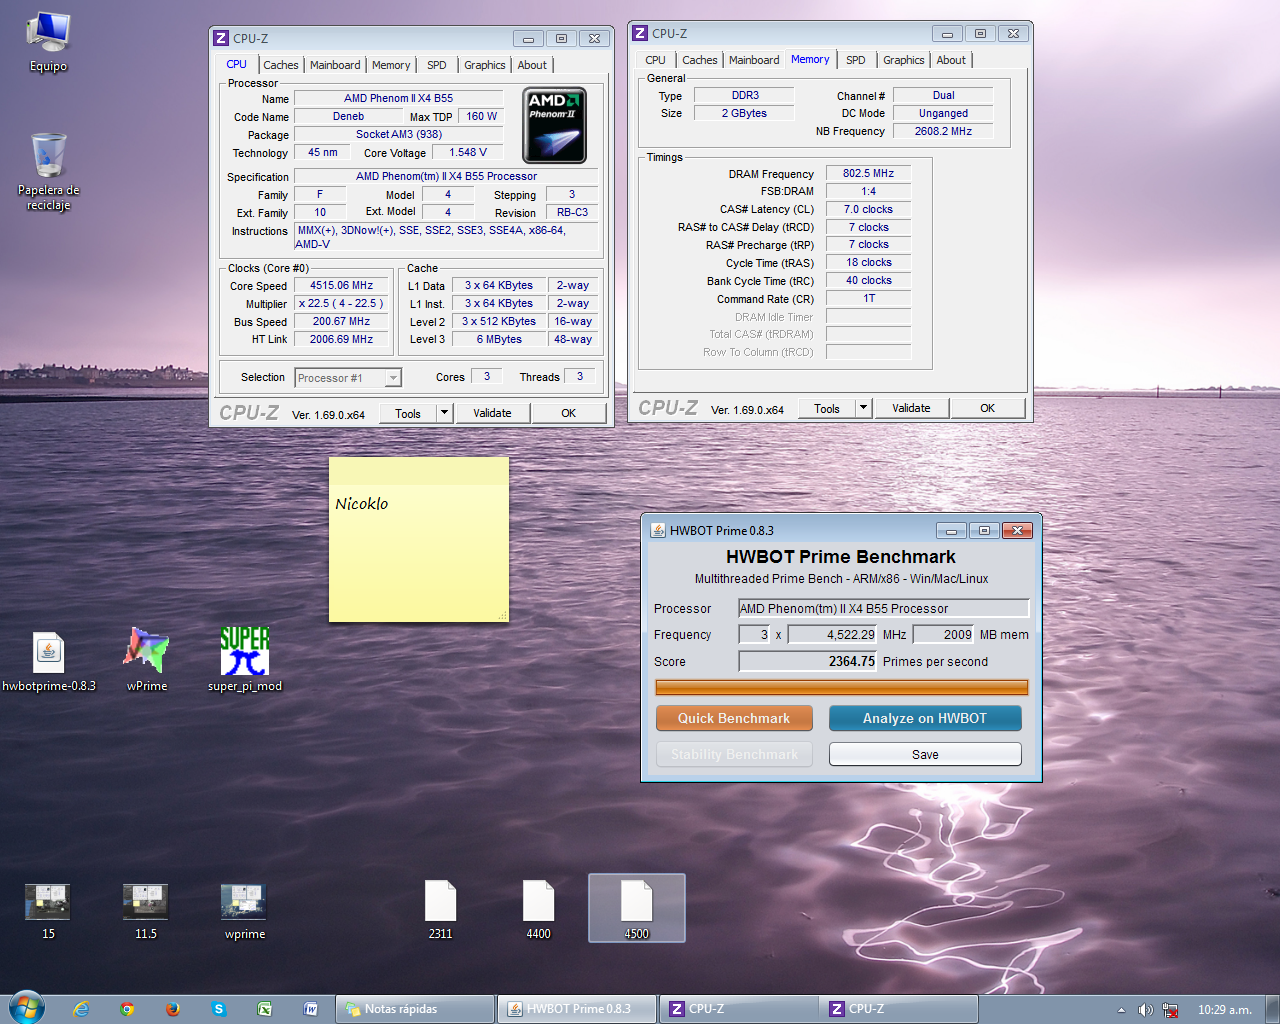Click Analyze on HWBOT button
This screenshot has width=1280, height=1024.
[925, 718]
